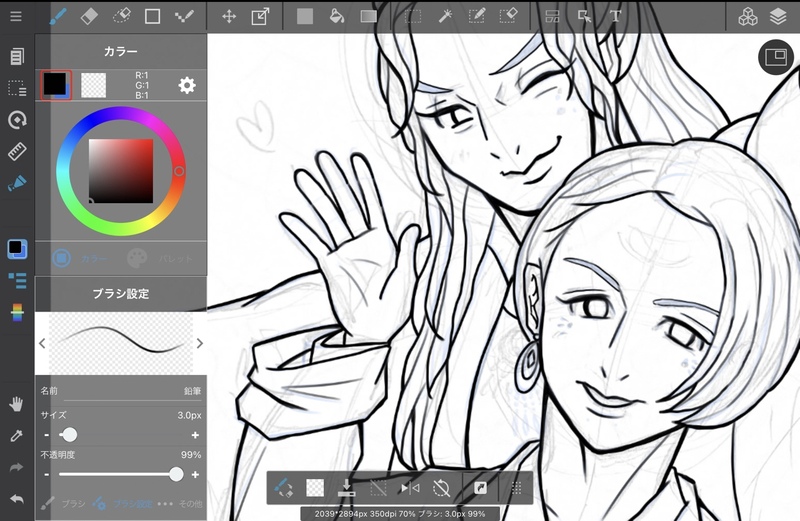
Task: Switch to the ブラシ tab
Action: [x=62, y=504]
